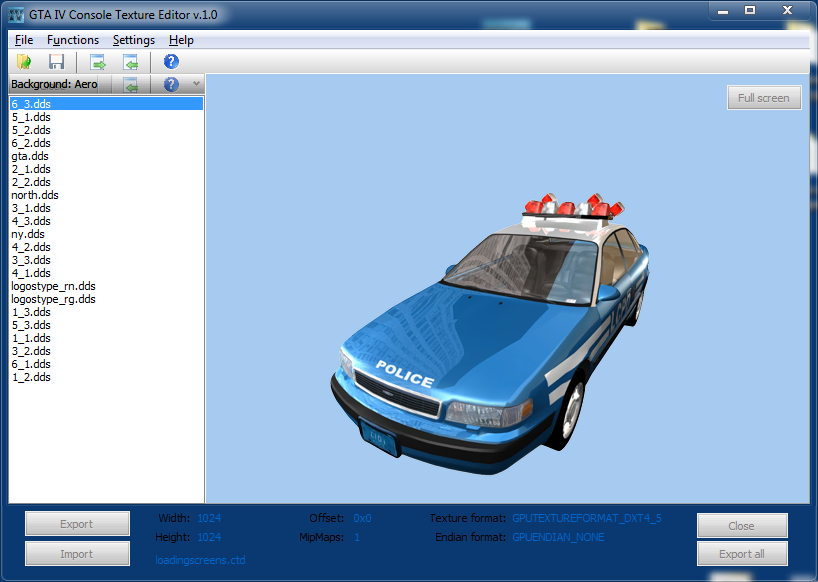Image resolution: width=818 pixels, height=582 pixels.
Task: Open the File menu
Action: [24, 40]
